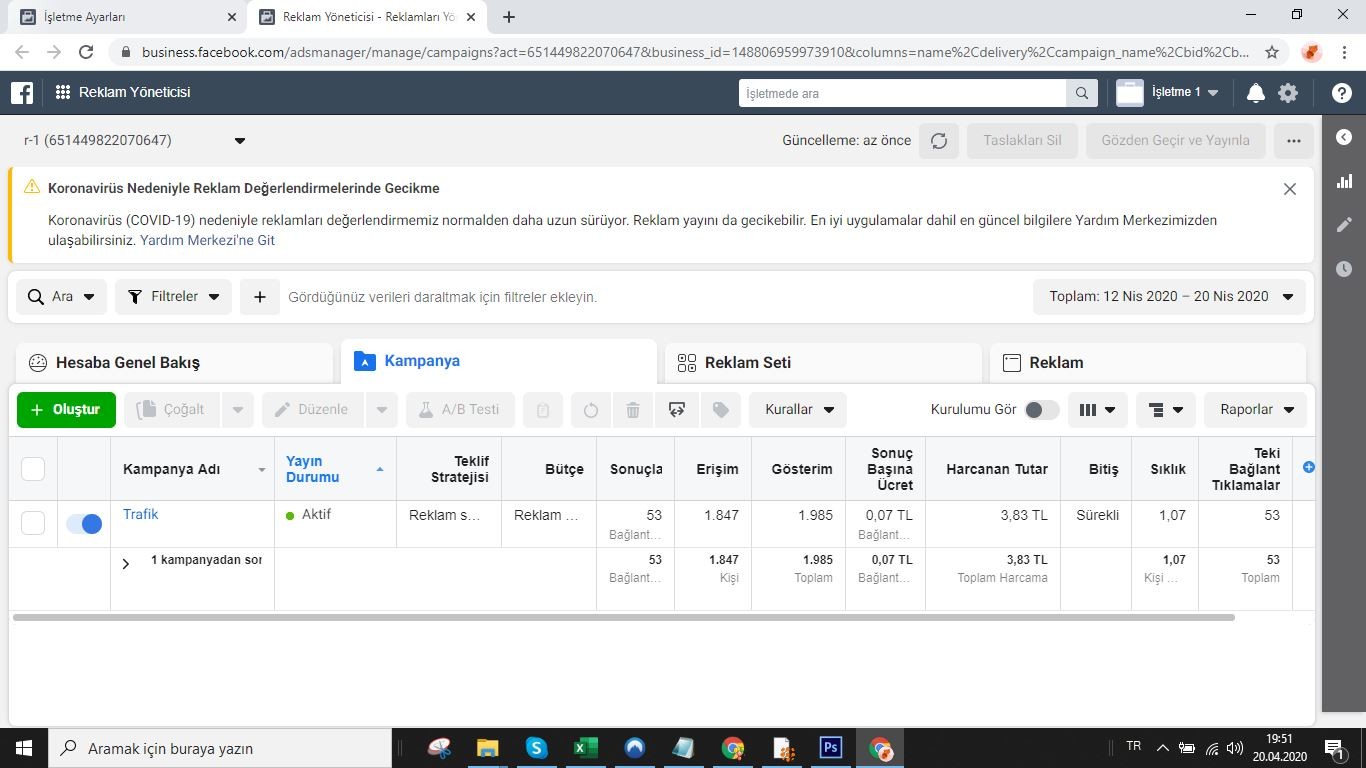This screenshot has width=1366, height=768.
Task: Click the filter input field in the filter bar
Action: (x=655, y=297)
